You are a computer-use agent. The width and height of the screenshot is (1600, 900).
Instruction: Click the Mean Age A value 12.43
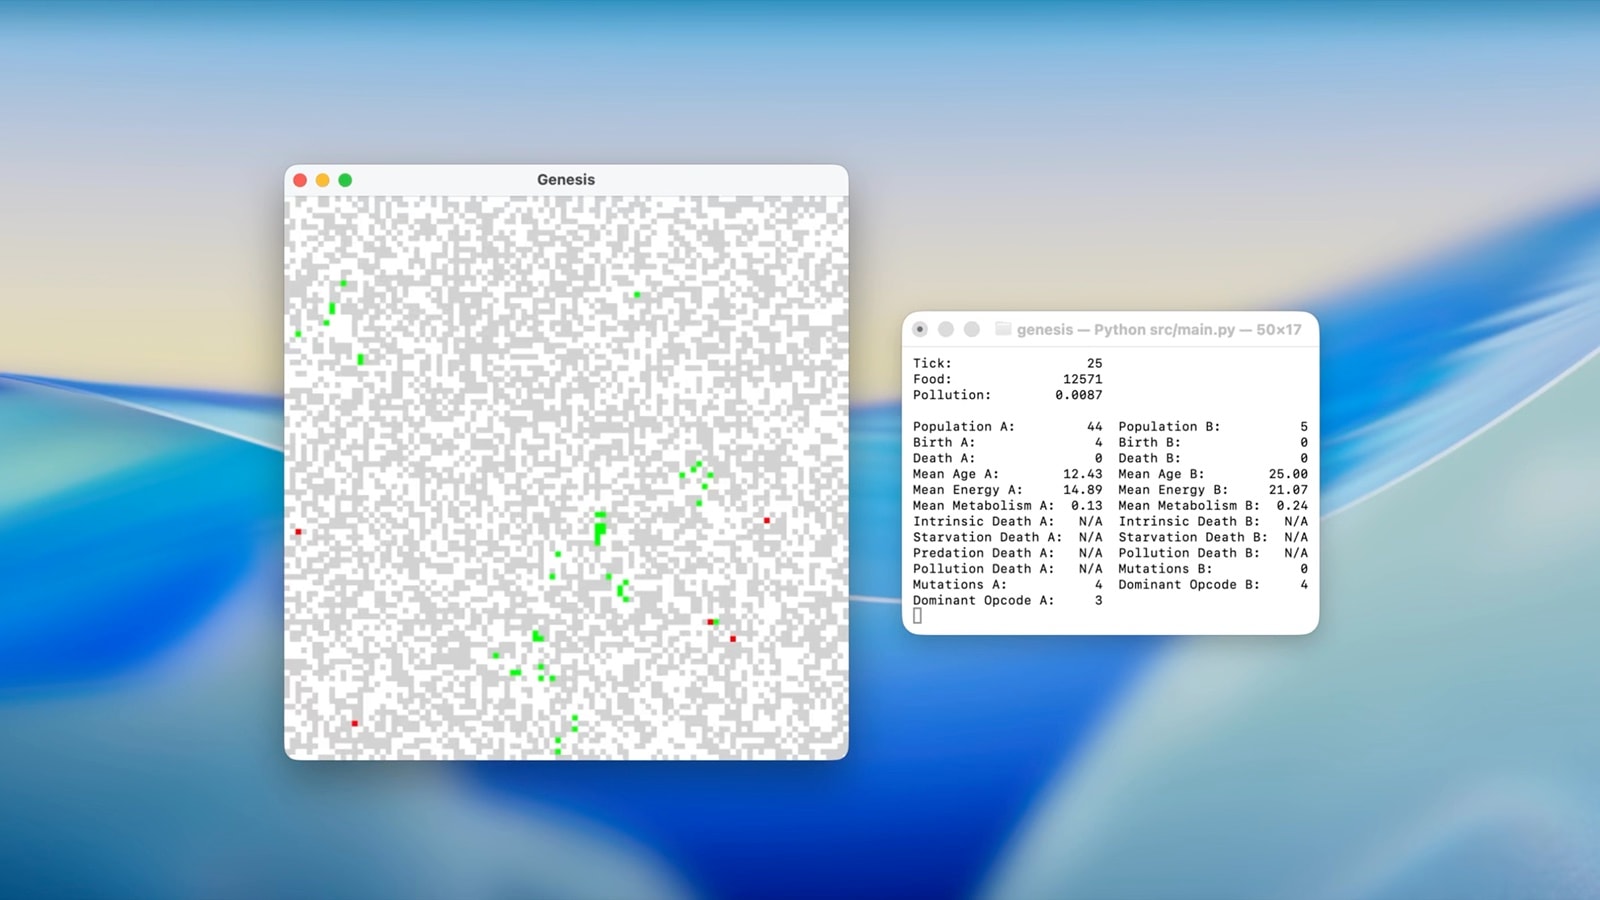pyautogui.click(x=1082, y=474)
